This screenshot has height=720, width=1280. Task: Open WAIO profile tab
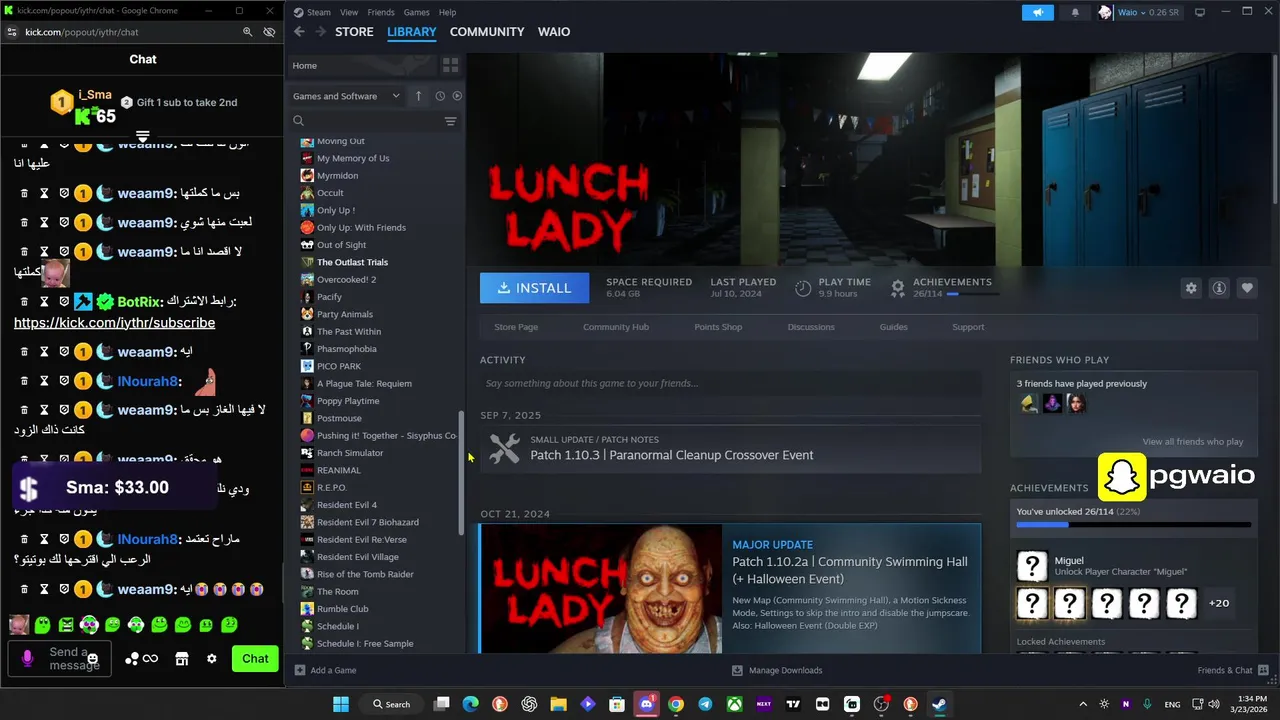554,32
